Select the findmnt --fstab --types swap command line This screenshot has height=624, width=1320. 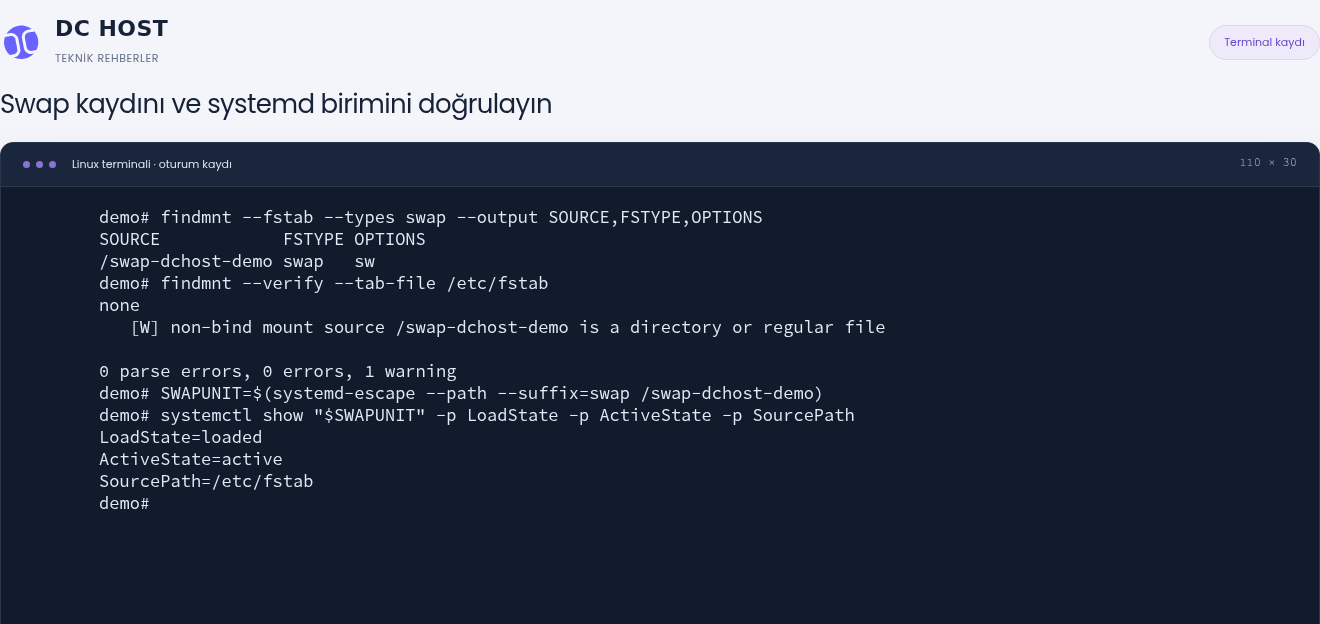tap(431, 217)
